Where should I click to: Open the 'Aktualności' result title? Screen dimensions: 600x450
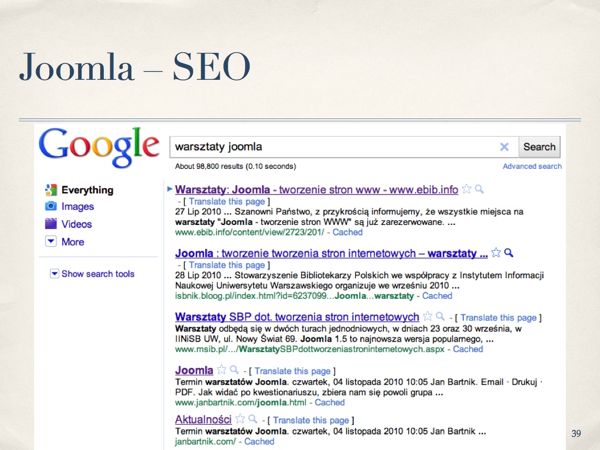(x=203, y=421)
